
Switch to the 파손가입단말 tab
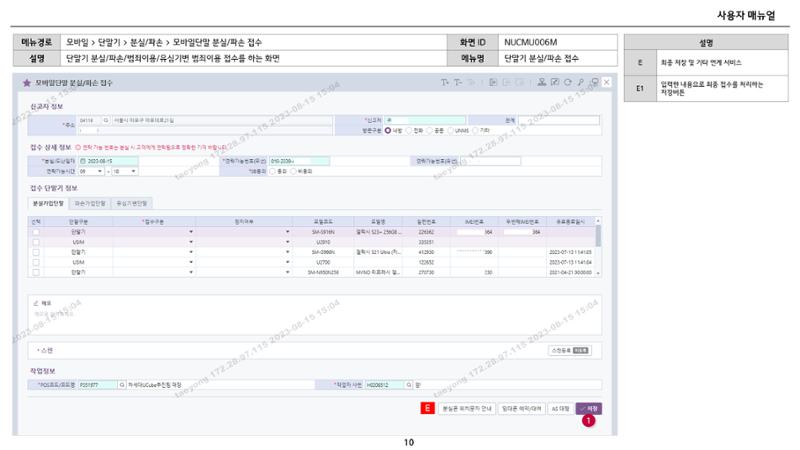click(90, 203)
